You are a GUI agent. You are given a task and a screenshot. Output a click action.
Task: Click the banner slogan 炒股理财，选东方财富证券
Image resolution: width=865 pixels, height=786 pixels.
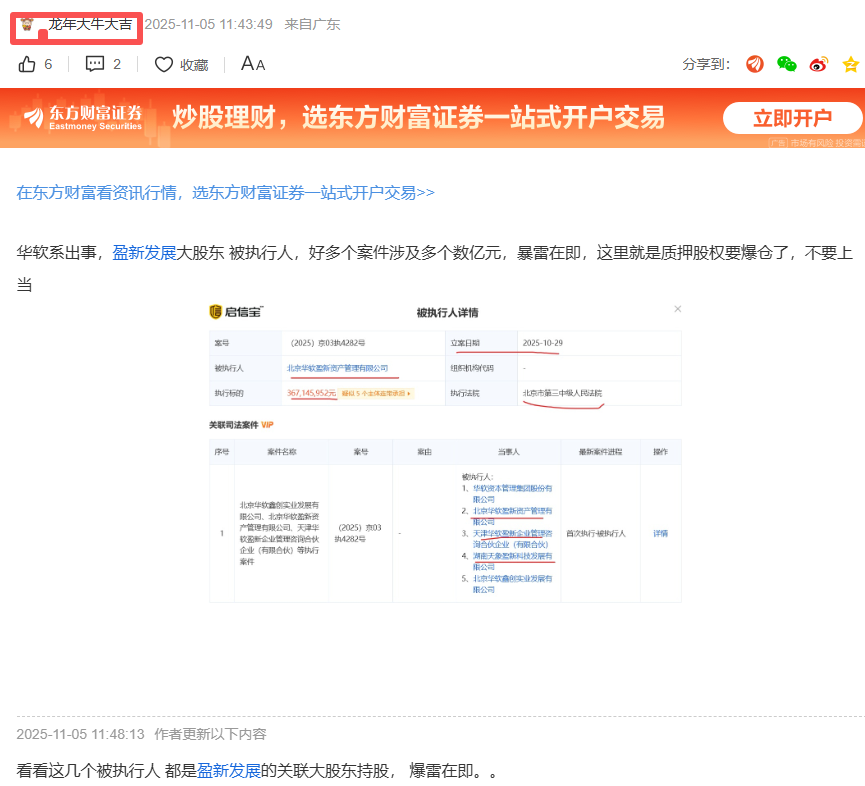(x=418, y=117)
